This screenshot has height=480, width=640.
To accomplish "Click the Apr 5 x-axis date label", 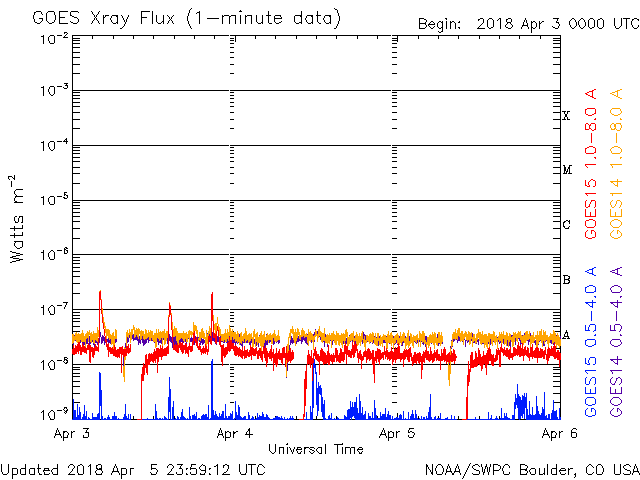I will click(x=397, y=434).
